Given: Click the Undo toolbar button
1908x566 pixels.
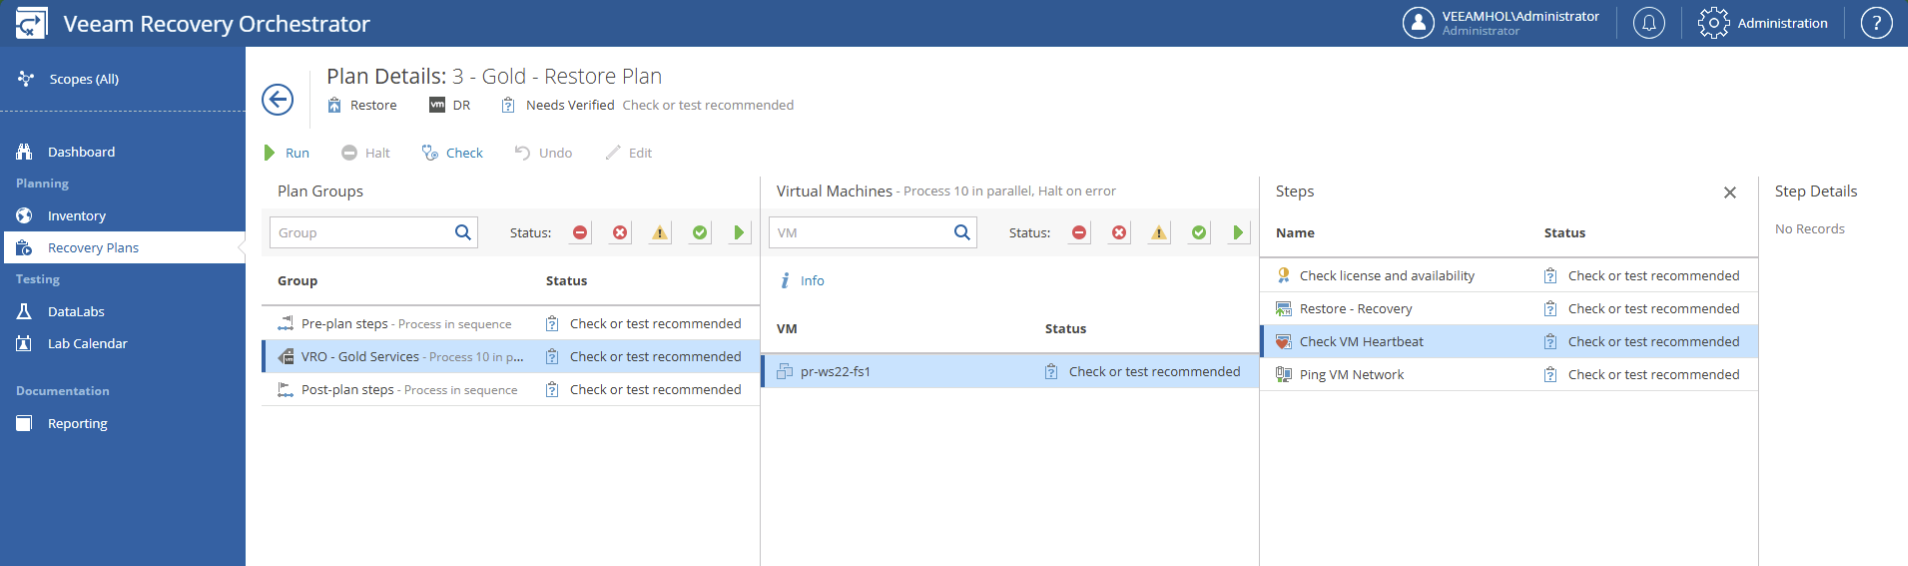Looking at the screenshot, I should [x=543, y=153].
